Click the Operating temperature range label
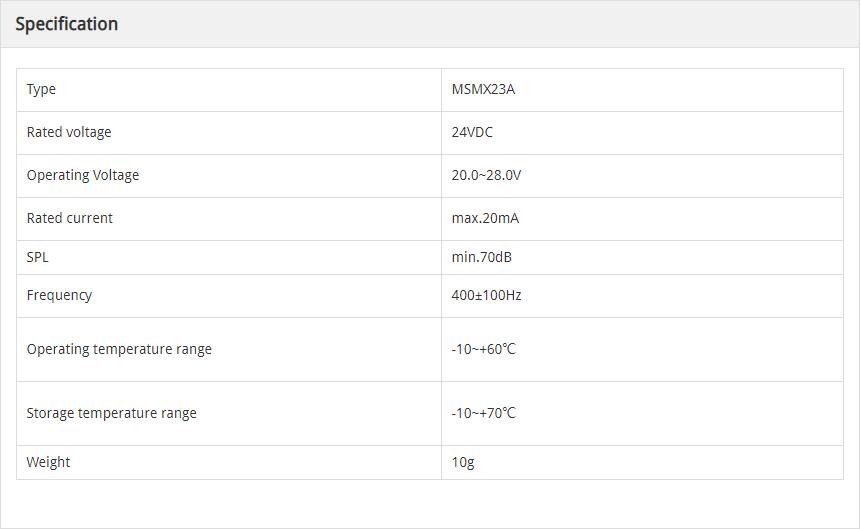This screenshot has width=861, height=529. click(119, 350)
